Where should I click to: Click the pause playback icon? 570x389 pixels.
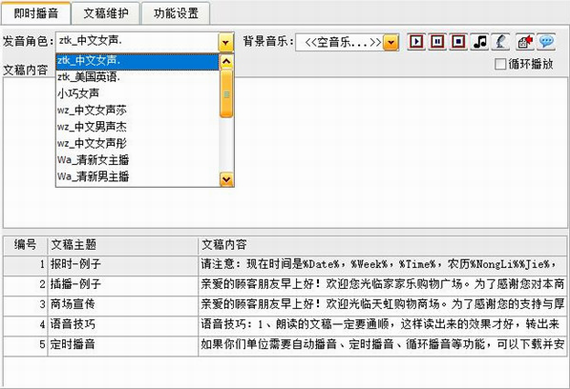click(x=437, y=41)
